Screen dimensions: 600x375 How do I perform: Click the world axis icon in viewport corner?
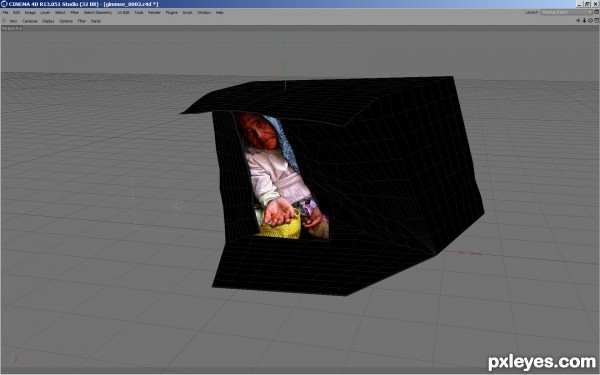(x=15, y=359)
